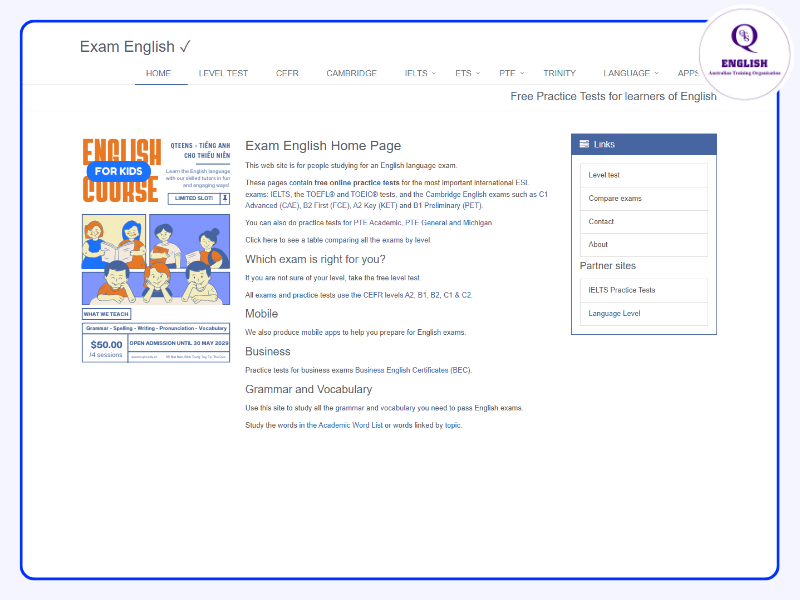Click the mobile apps link
Viewport: 800px width, 600px height.
pyautogui.click(x=320, y=333)
